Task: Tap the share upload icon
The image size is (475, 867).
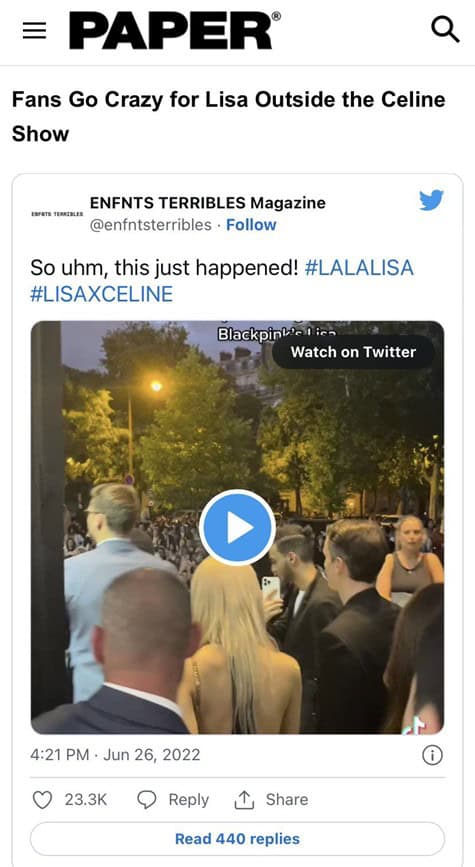Action: tap(244, 800)
